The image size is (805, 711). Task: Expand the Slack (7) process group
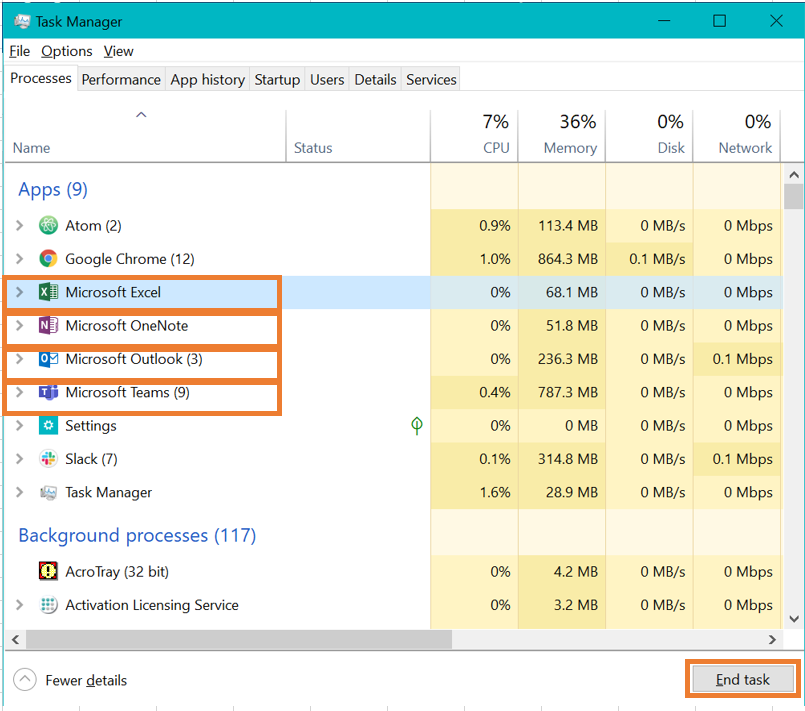coord(20,459)
